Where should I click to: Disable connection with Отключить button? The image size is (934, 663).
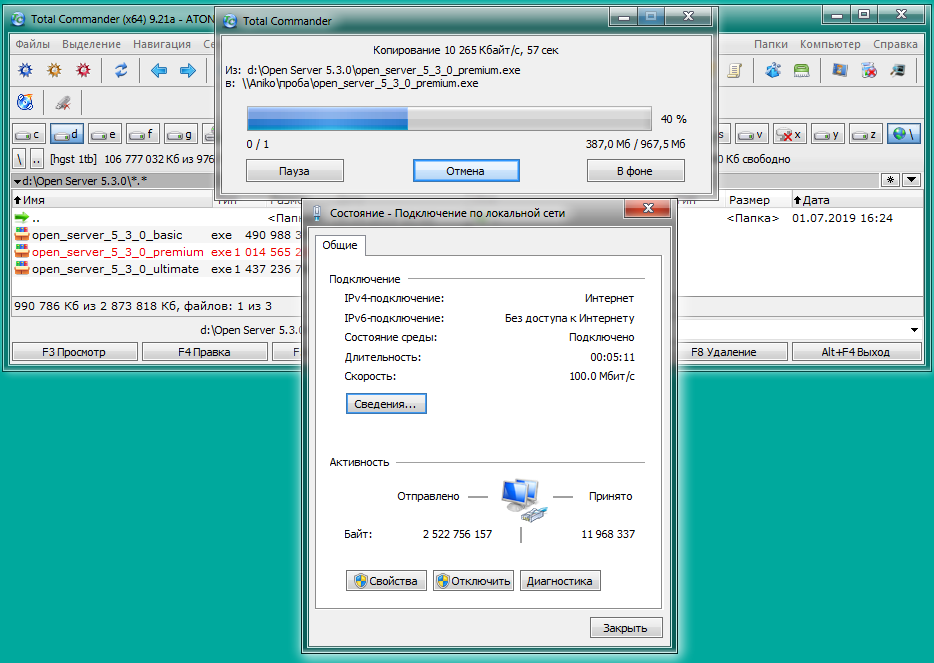[473, 581]
